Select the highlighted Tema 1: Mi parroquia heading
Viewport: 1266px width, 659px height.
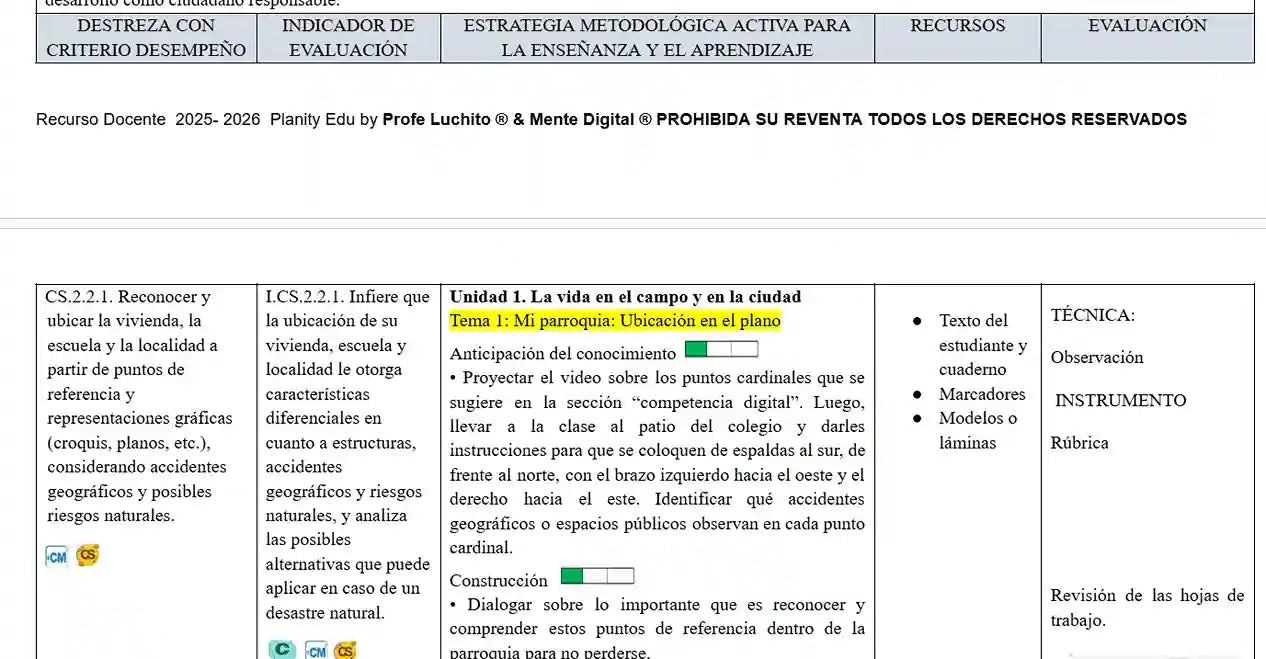point(615,321)
